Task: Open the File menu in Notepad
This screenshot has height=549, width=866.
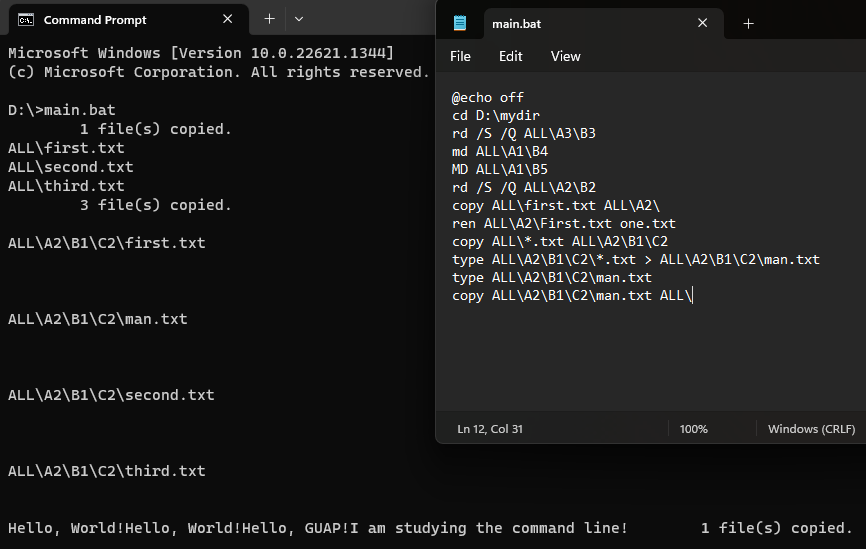Action: click(460, 56)
